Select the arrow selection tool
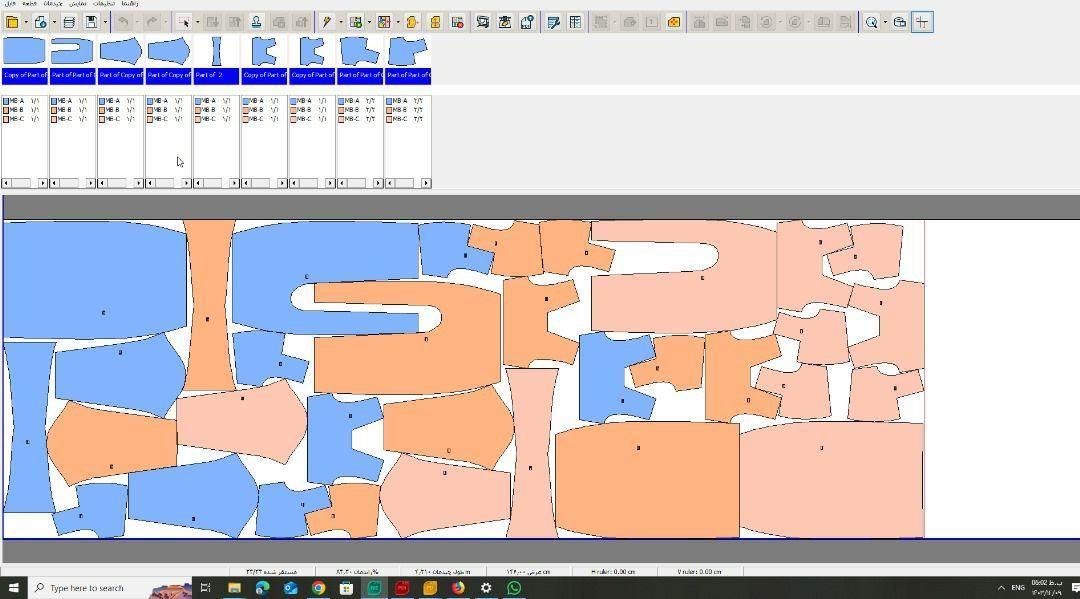 [x=183, y=22]
